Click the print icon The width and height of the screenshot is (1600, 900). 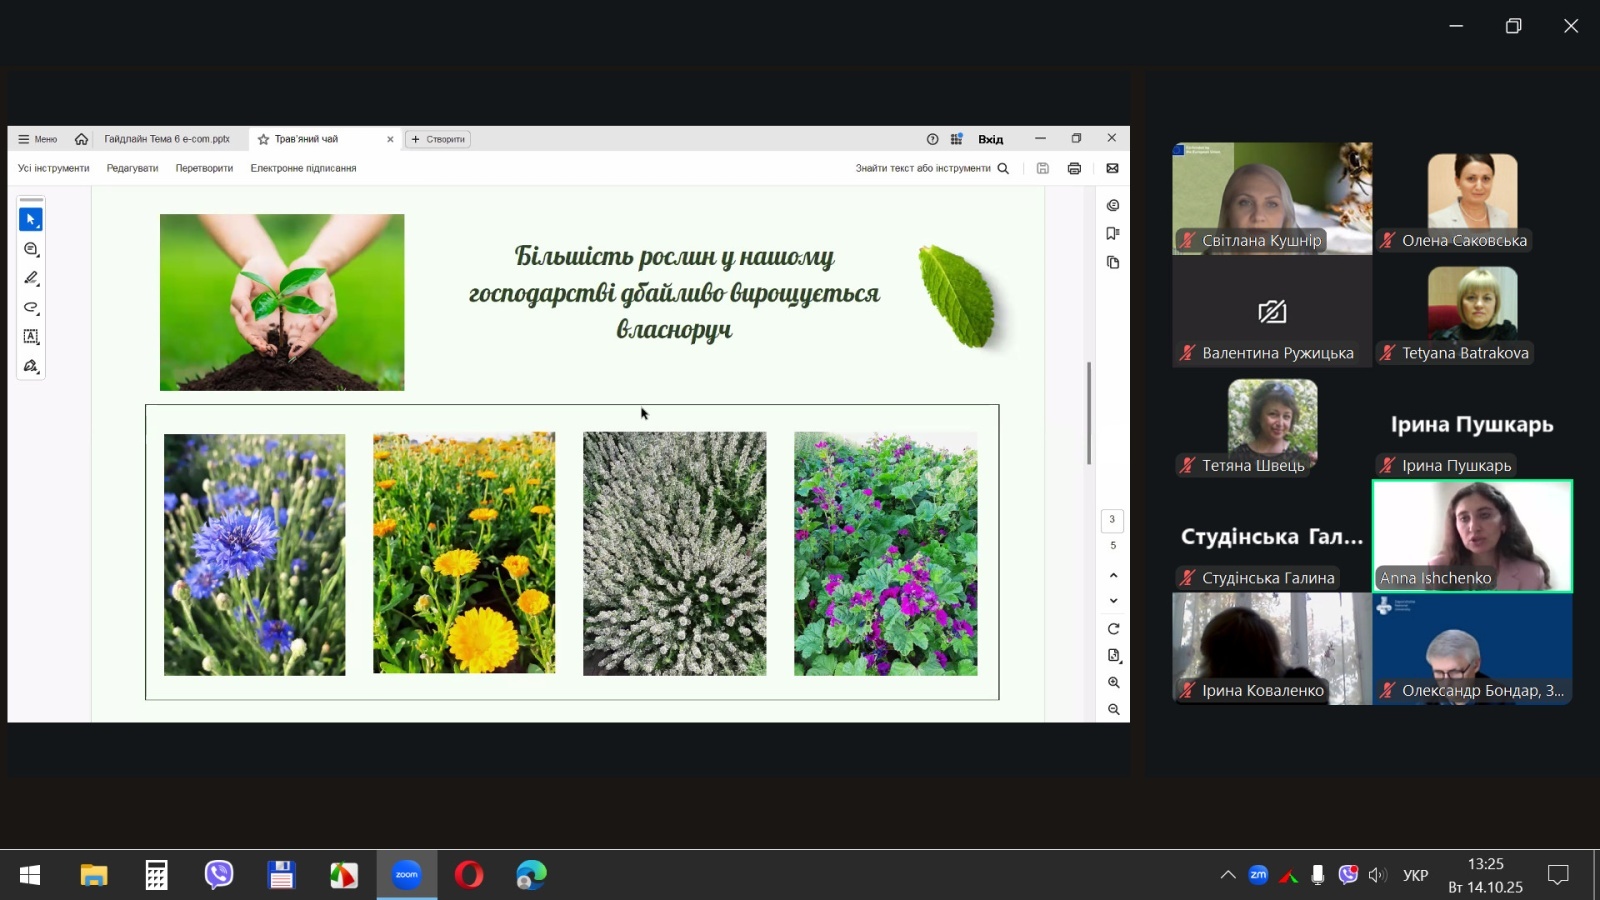pyautogui.click(x=1074, y=168)
